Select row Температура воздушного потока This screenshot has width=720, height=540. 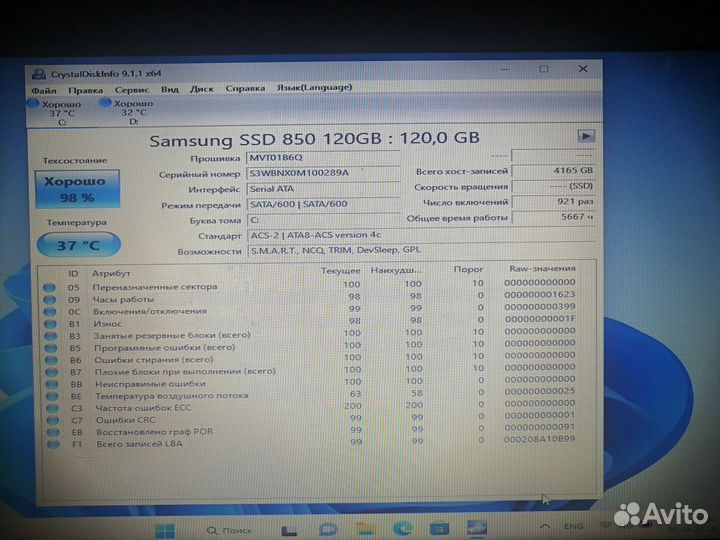coord(311,394)
